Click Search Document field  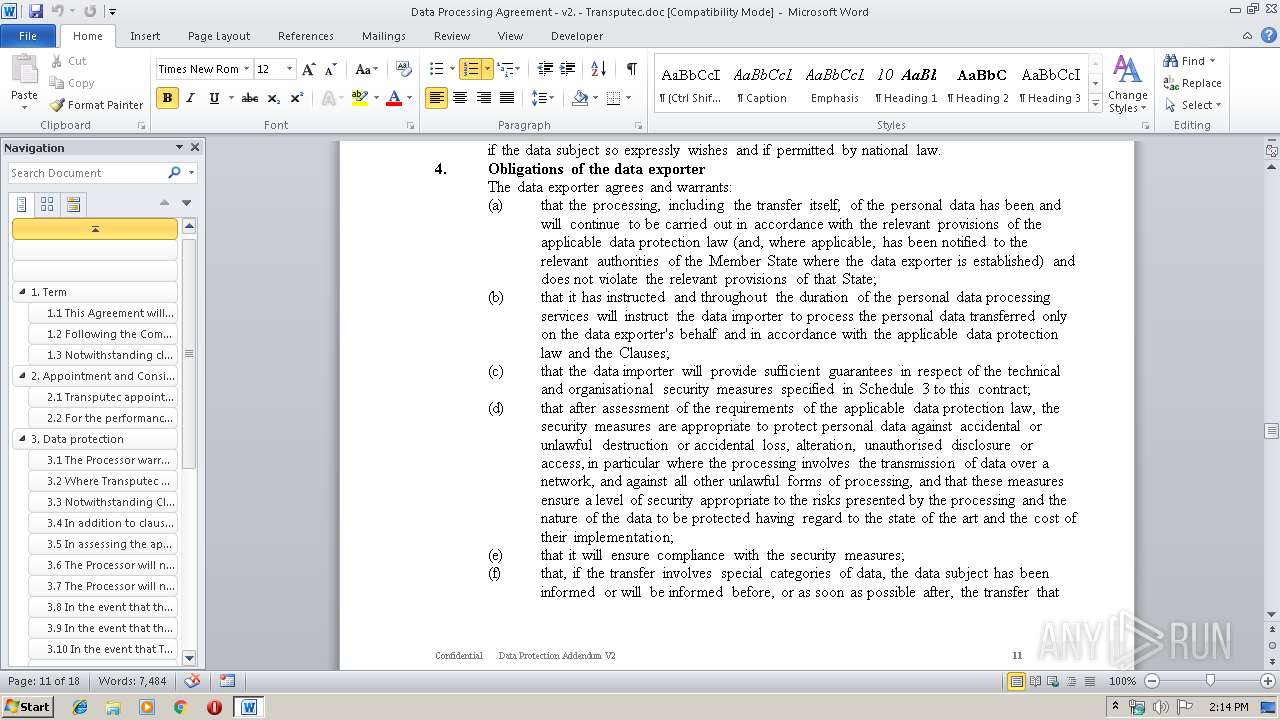(x=87, y=173)
